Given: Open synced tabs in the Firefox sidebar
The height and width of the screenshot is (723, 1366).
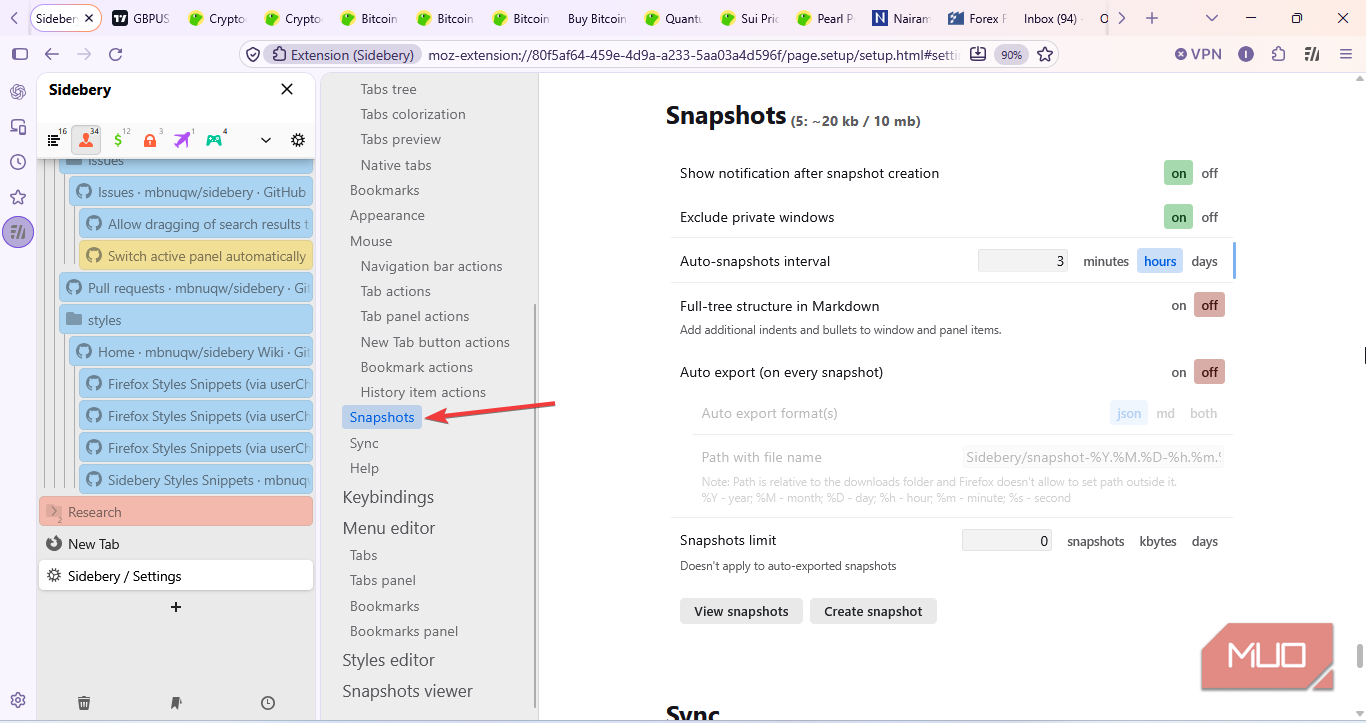Looking at the screenshot, I should (18, 127).
